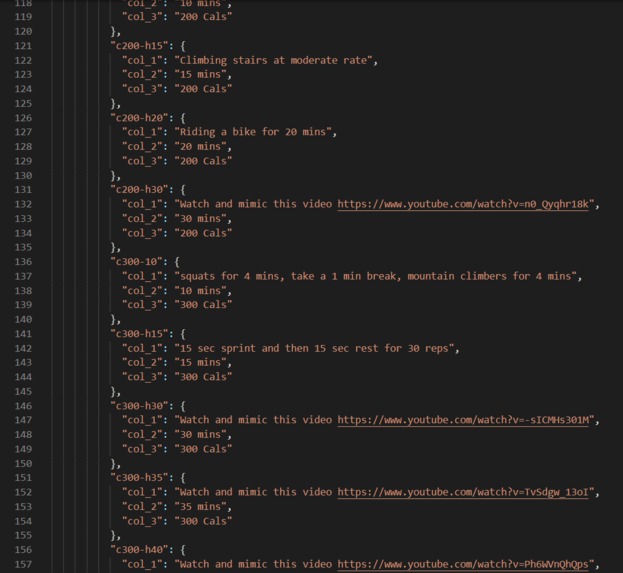Select line number 146 in the gutter
623x573 pixels.
point(23,406)
